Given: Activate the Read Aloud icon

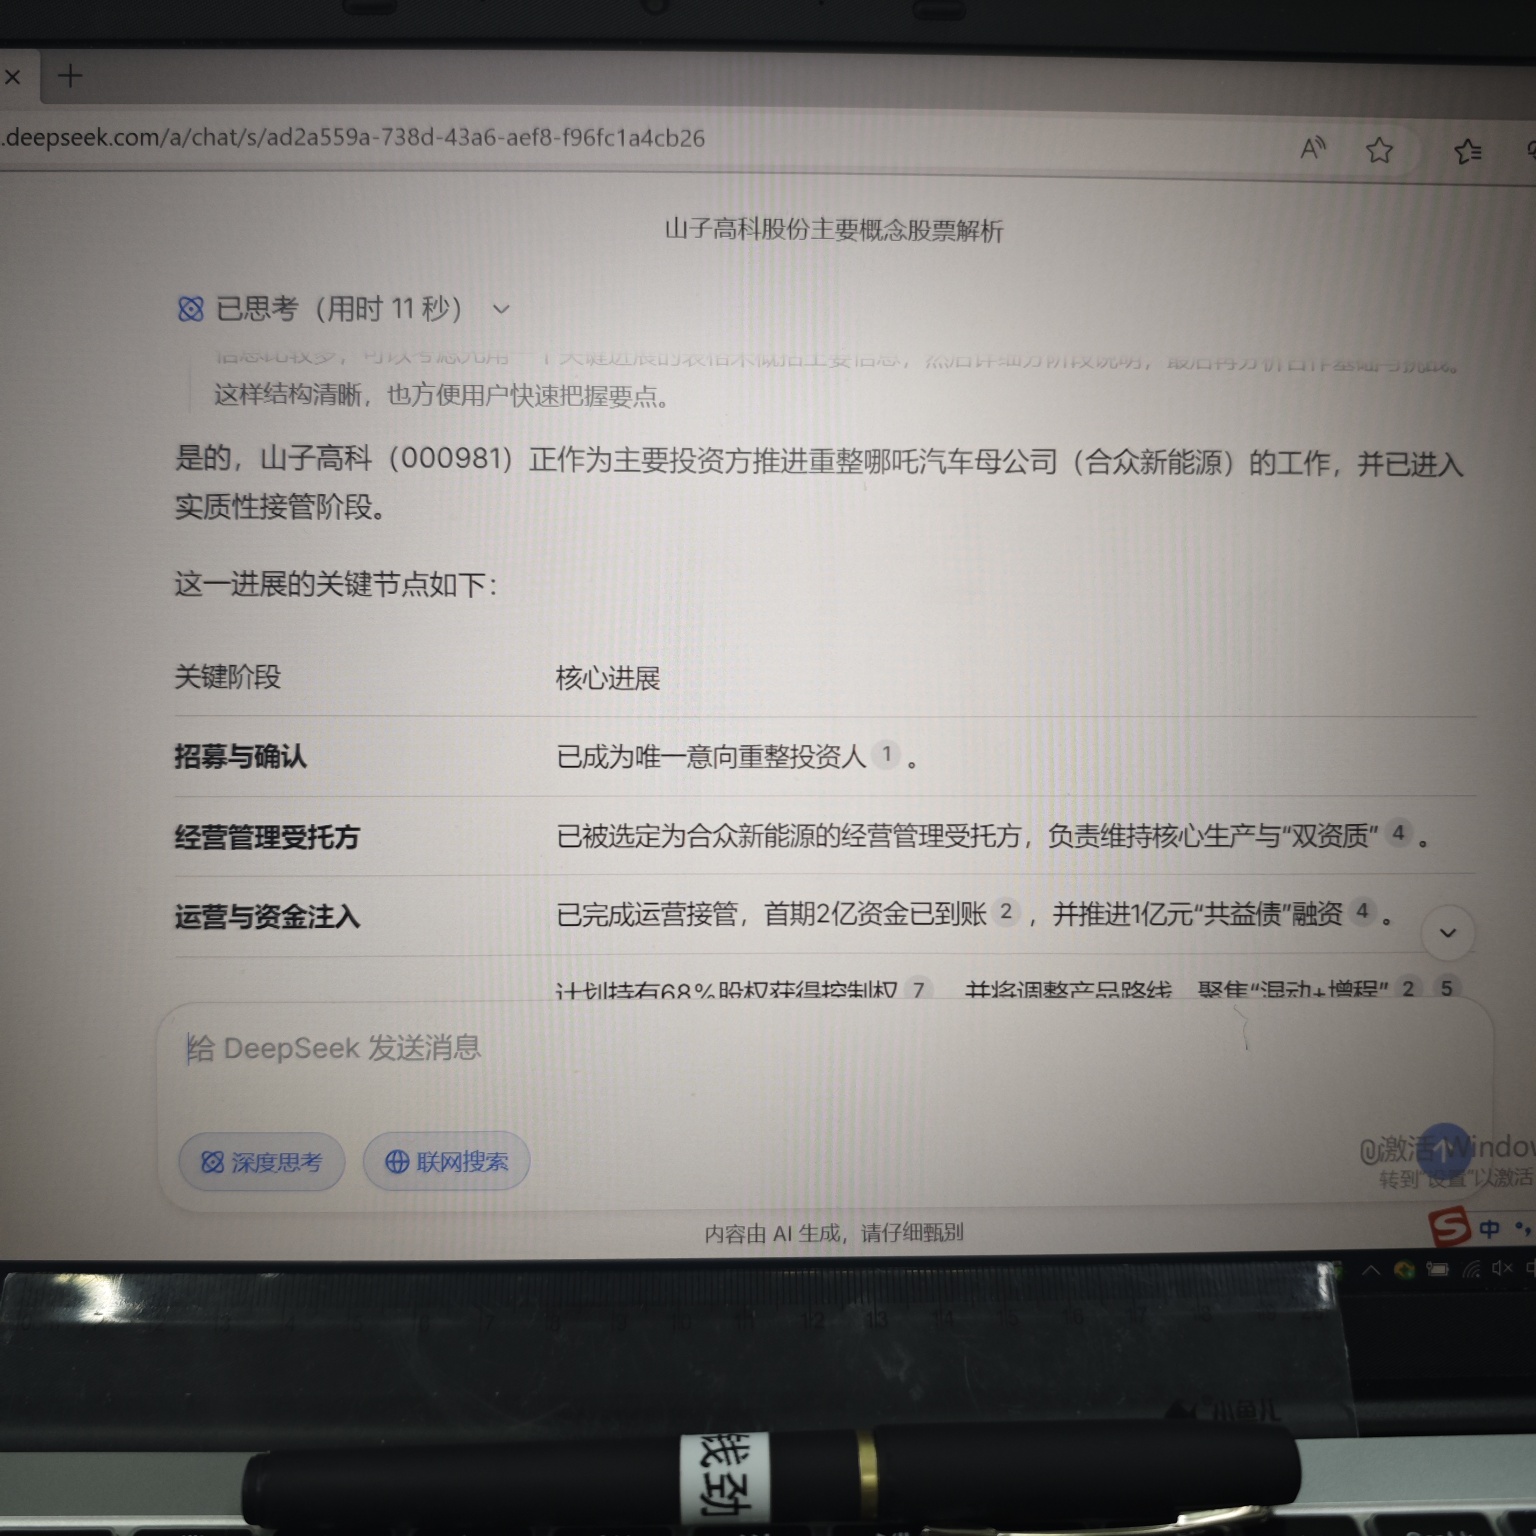Looking at the screenshot, I should [x=1312, y=149].
